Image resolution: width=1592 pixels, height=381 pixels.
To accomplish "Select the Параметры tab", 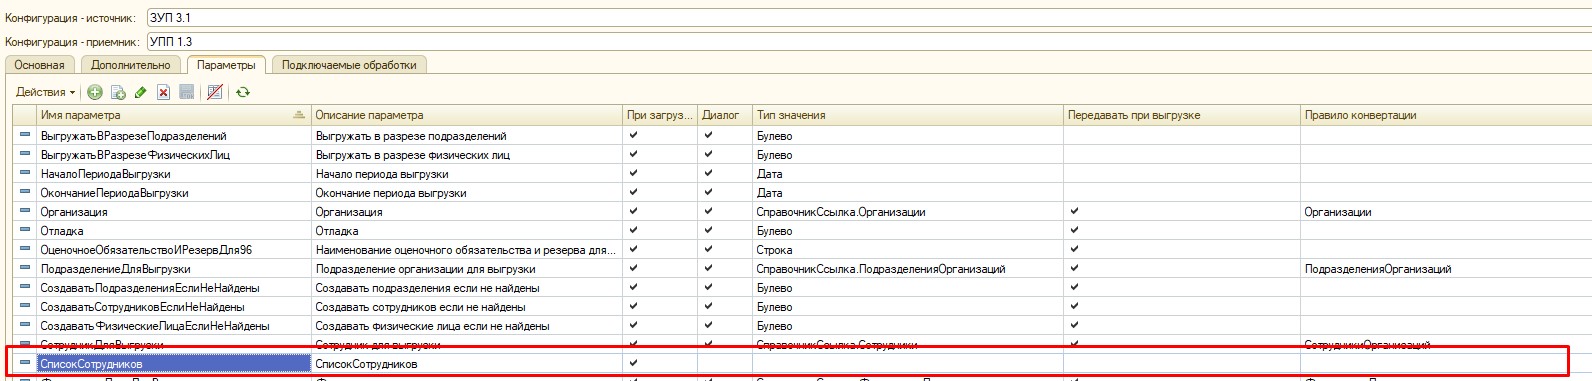I will click(226, 65).
